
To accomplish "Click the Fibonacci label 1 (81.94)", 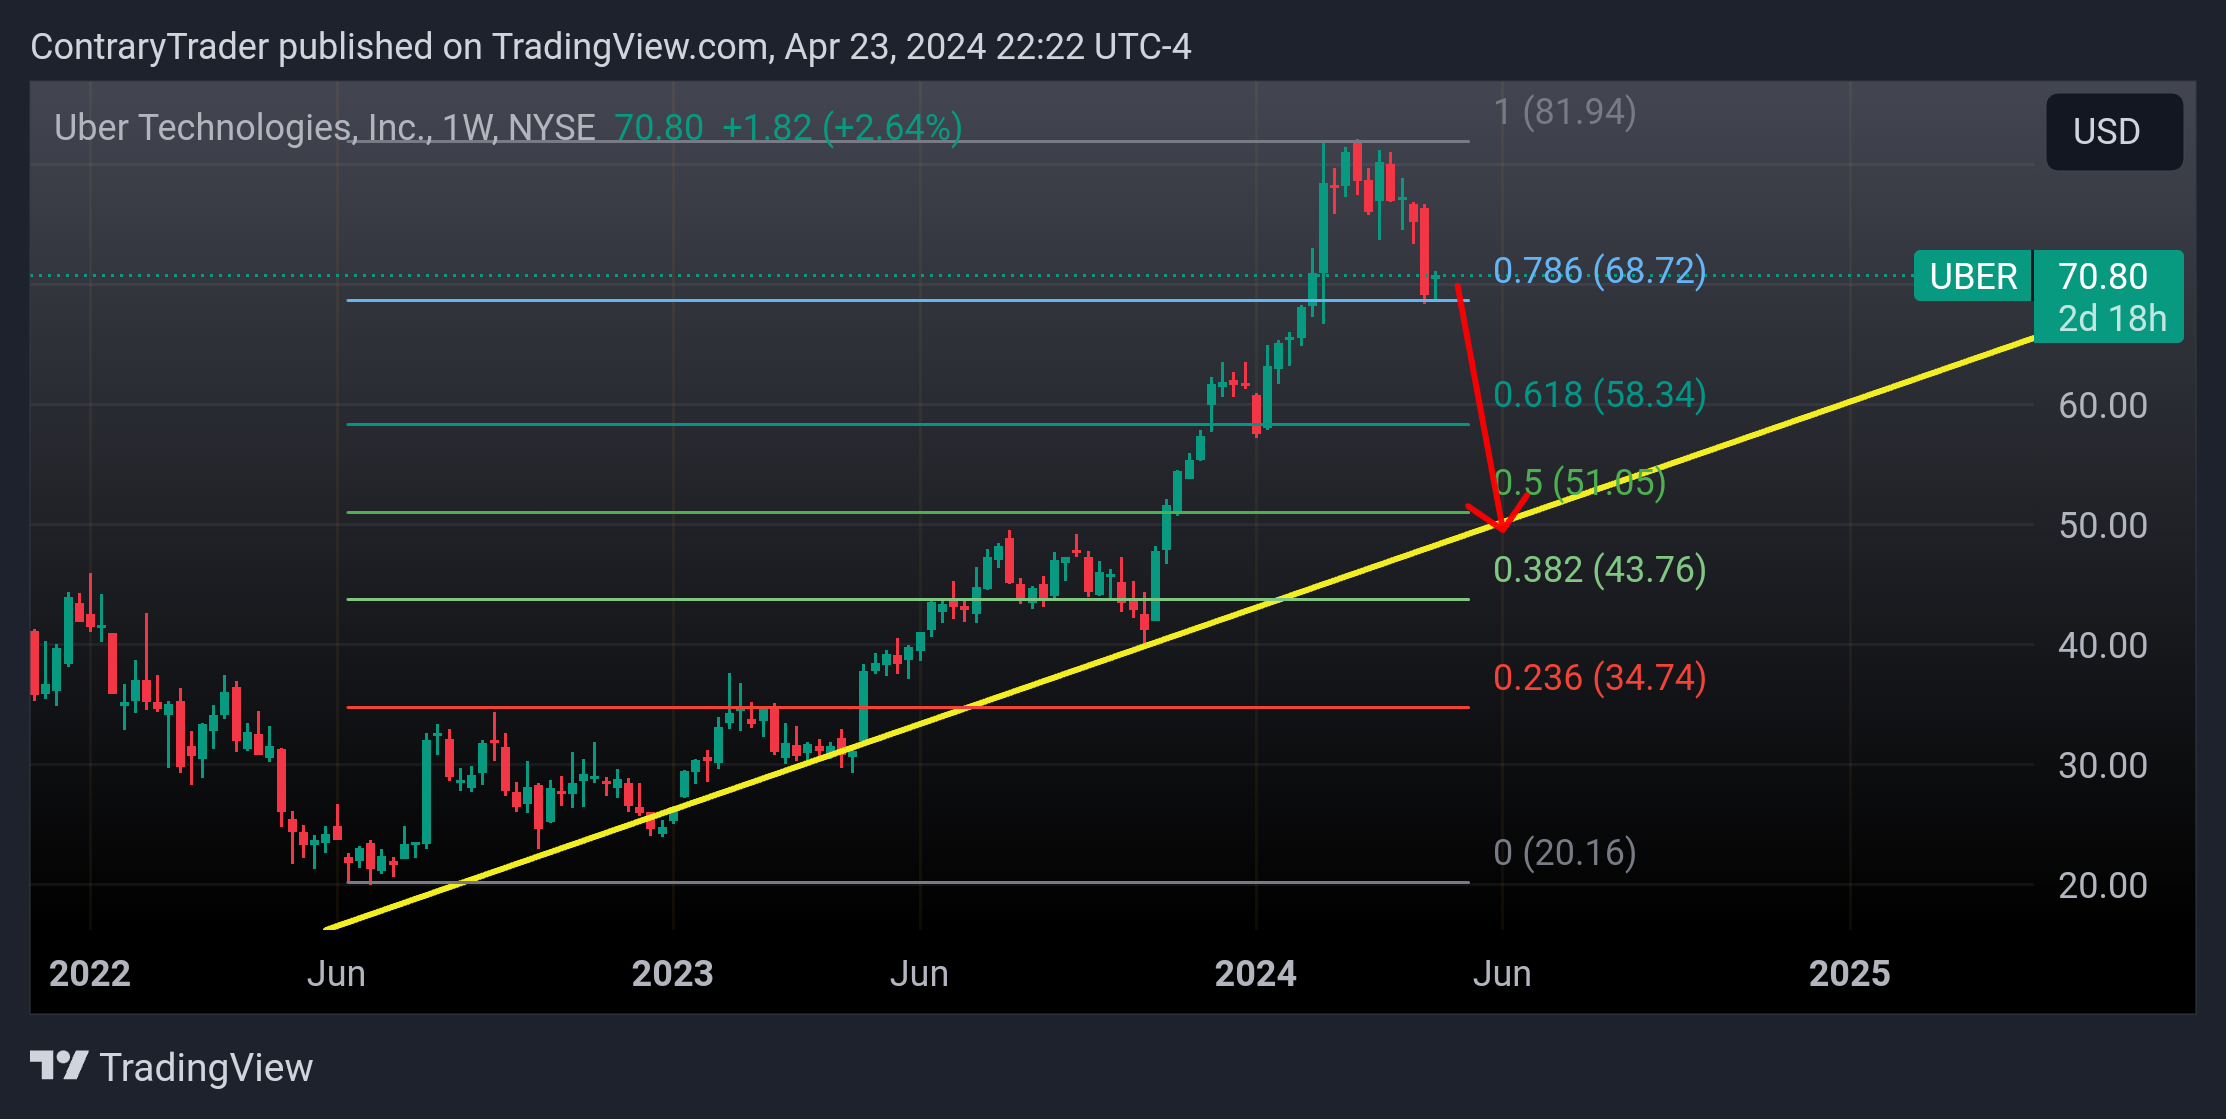I will [x=1565, y=112].
